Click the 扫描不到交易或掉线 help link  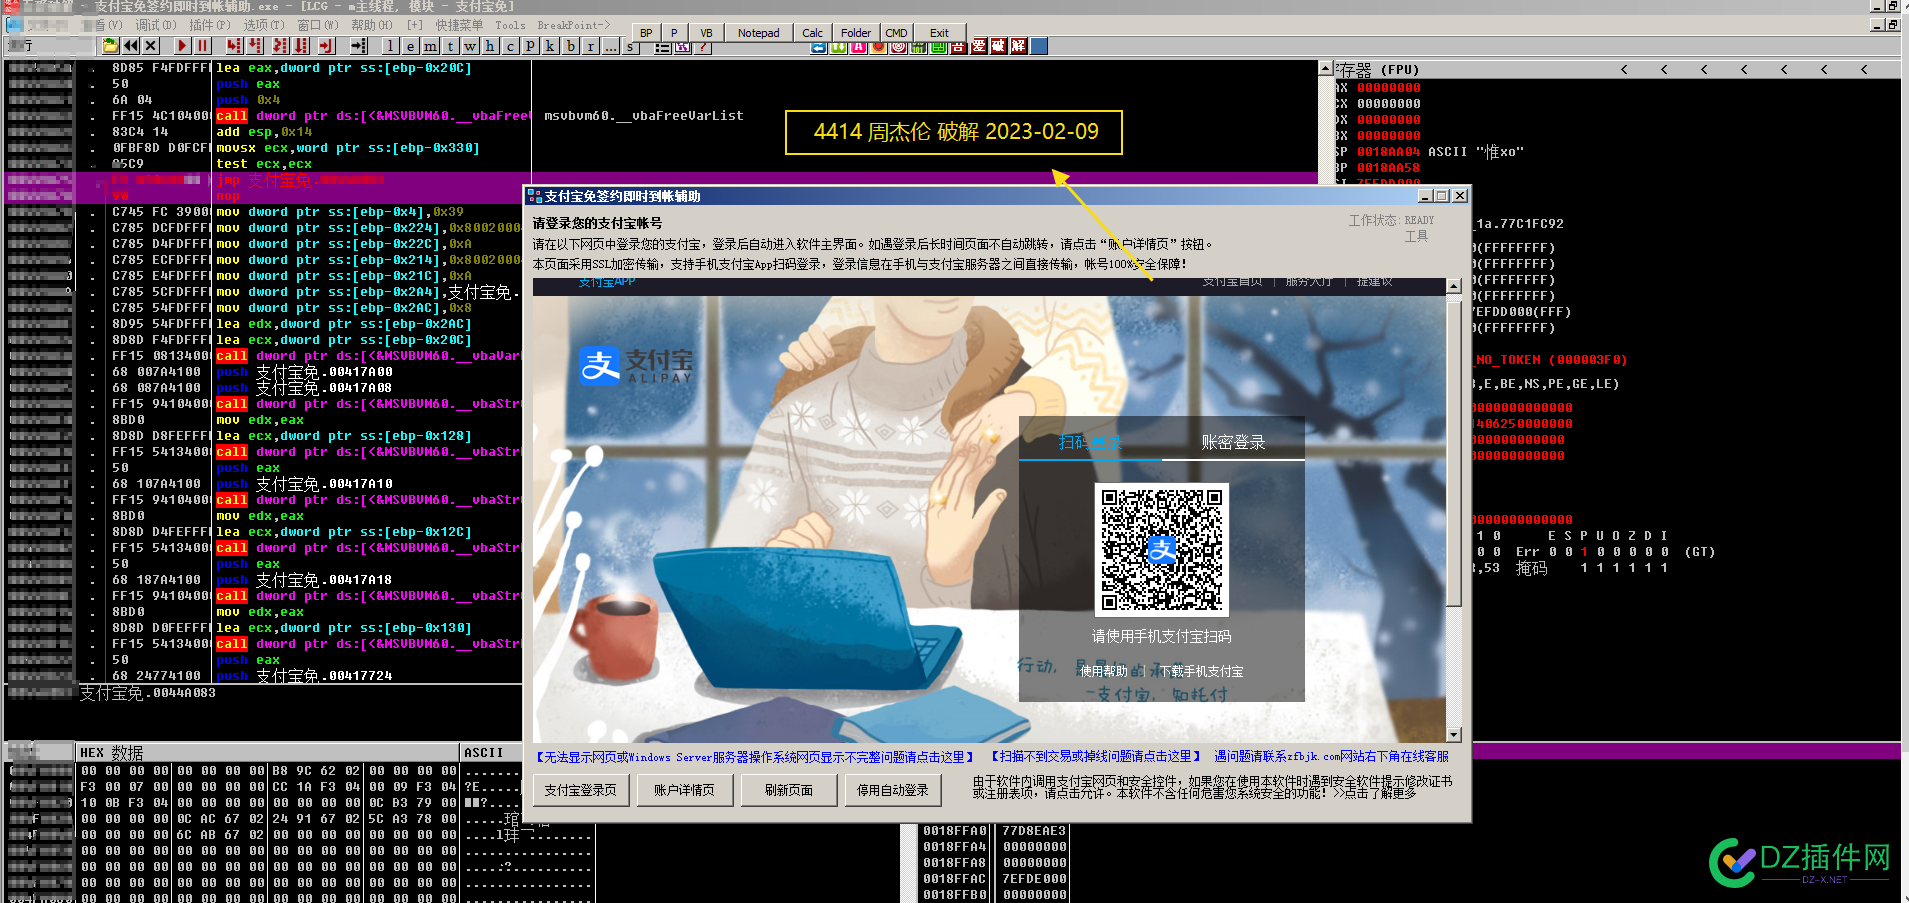(1097, 757)
